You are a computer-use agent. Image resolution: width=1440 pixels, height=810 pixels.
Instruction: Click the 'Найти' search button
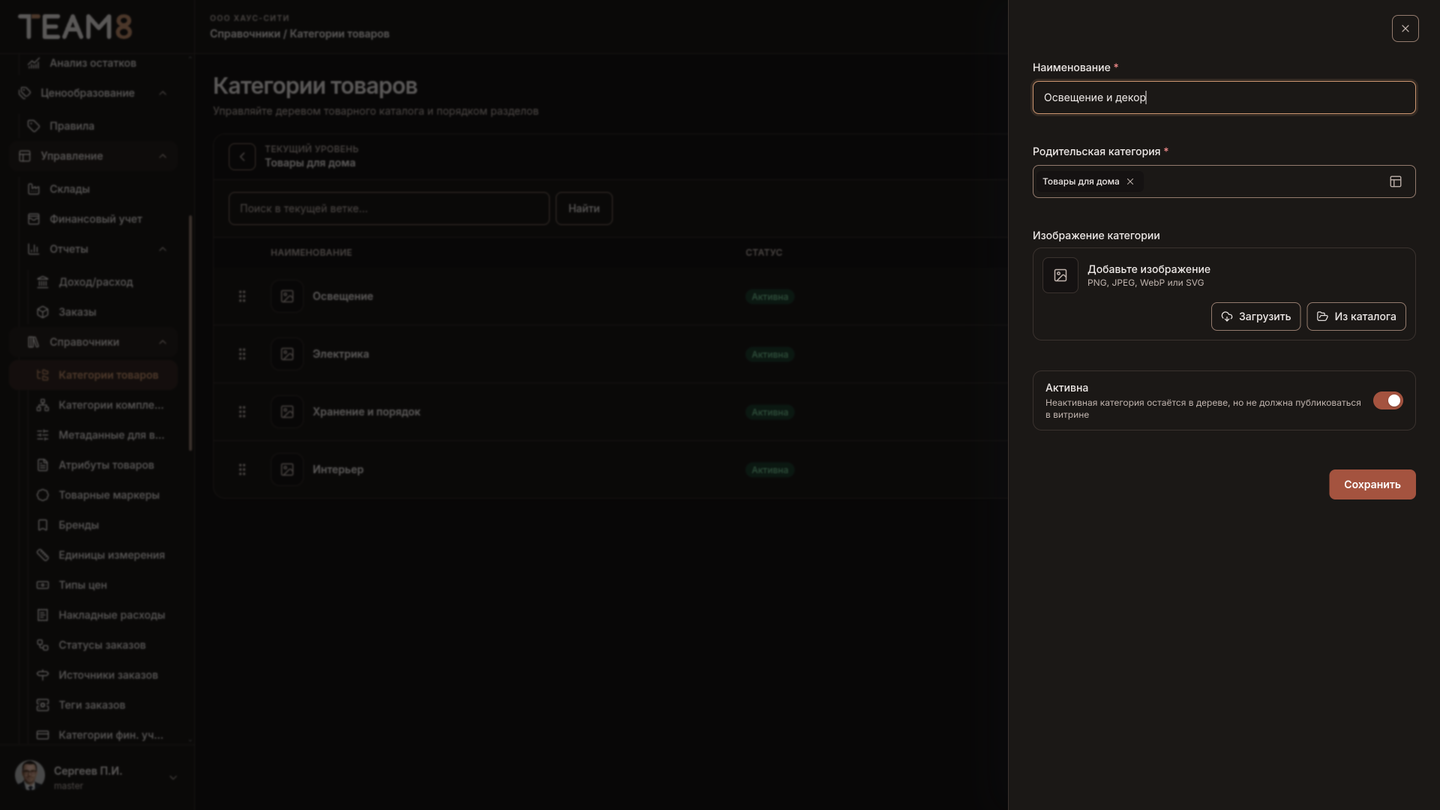click(584, 209)
